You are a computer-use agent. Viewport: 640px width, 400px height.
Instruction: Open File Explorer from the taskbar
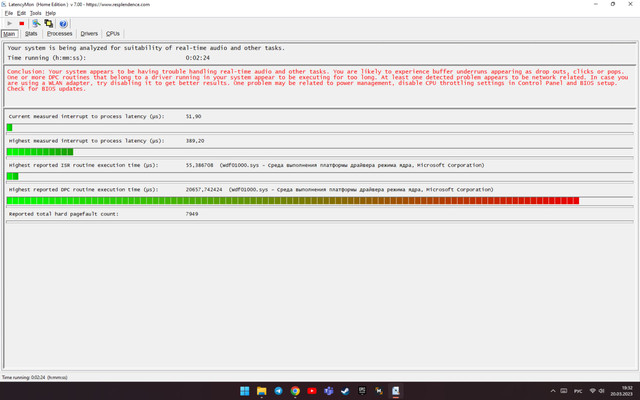262,391
